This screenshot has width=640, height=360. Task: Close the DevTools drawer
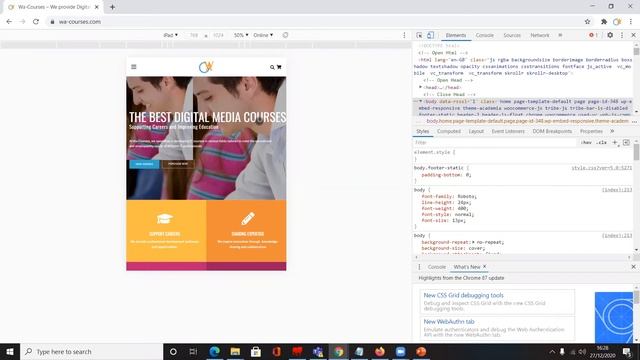tap(633, 267)
